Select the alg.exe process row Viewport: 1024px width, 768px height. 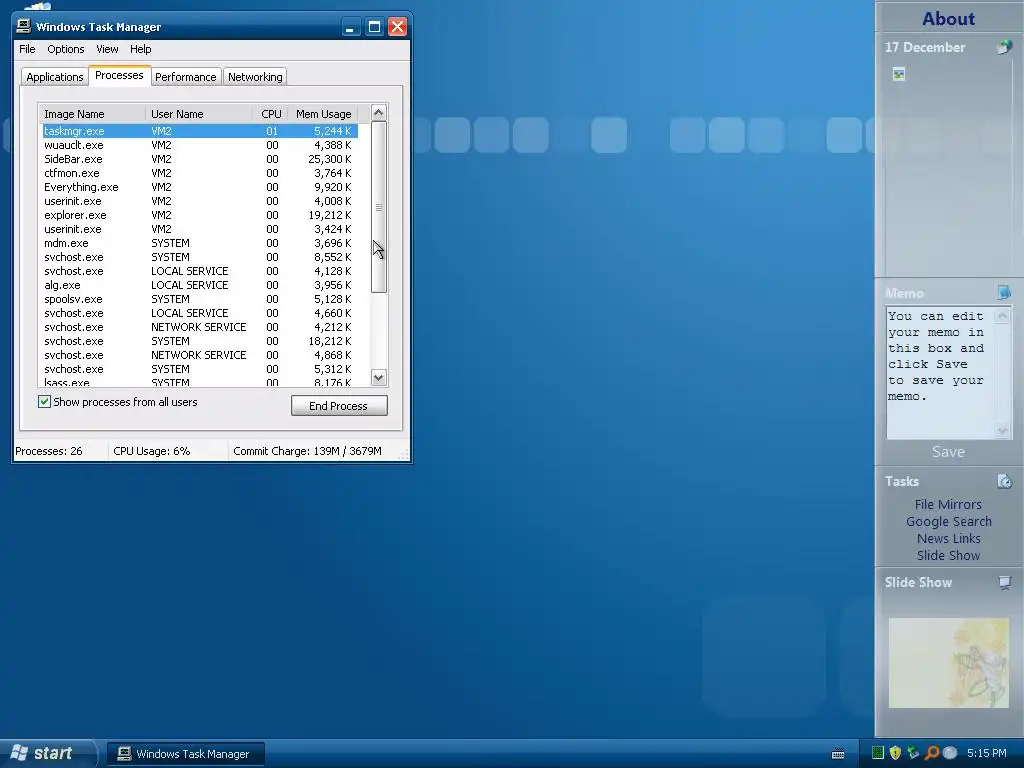tap(200, 285)
